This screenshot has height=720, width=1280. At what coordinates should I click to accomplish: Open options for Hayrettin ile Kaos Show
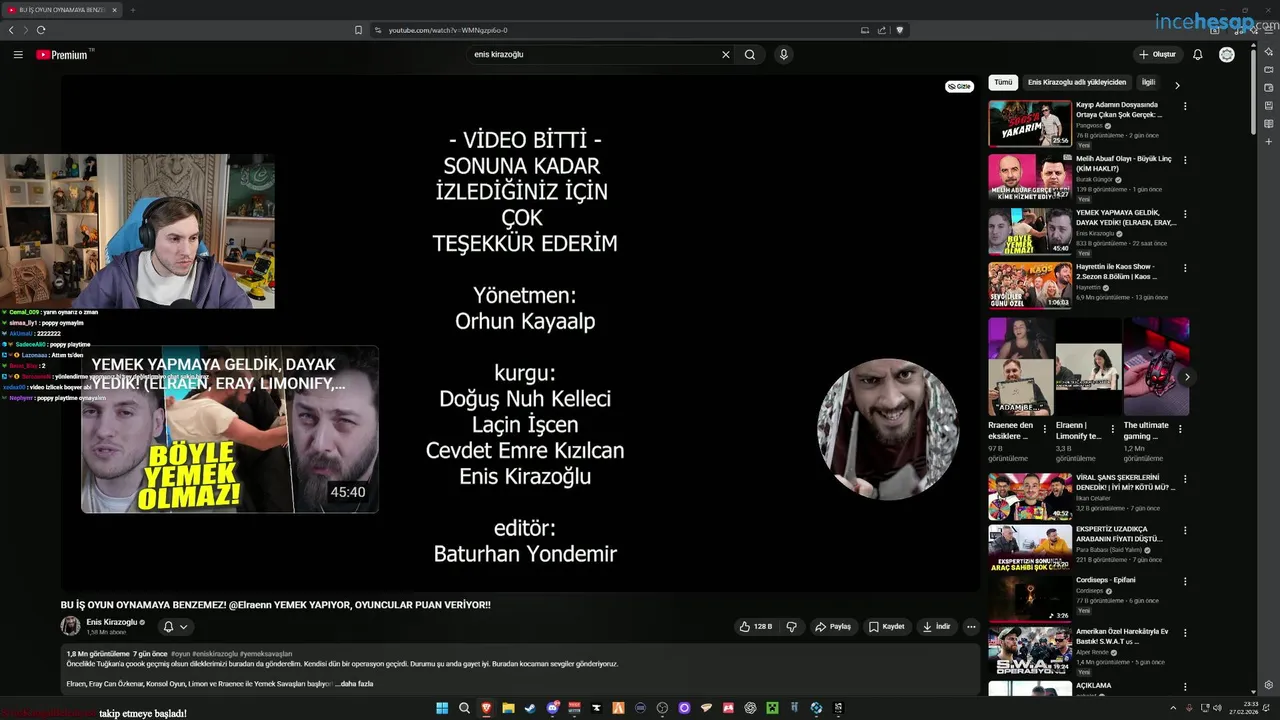(x=1185, y=268)
